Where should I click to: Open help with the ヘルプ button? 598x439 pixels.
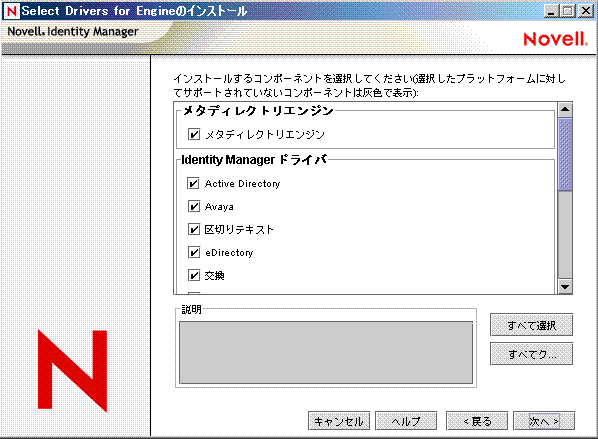coord(406,421)
